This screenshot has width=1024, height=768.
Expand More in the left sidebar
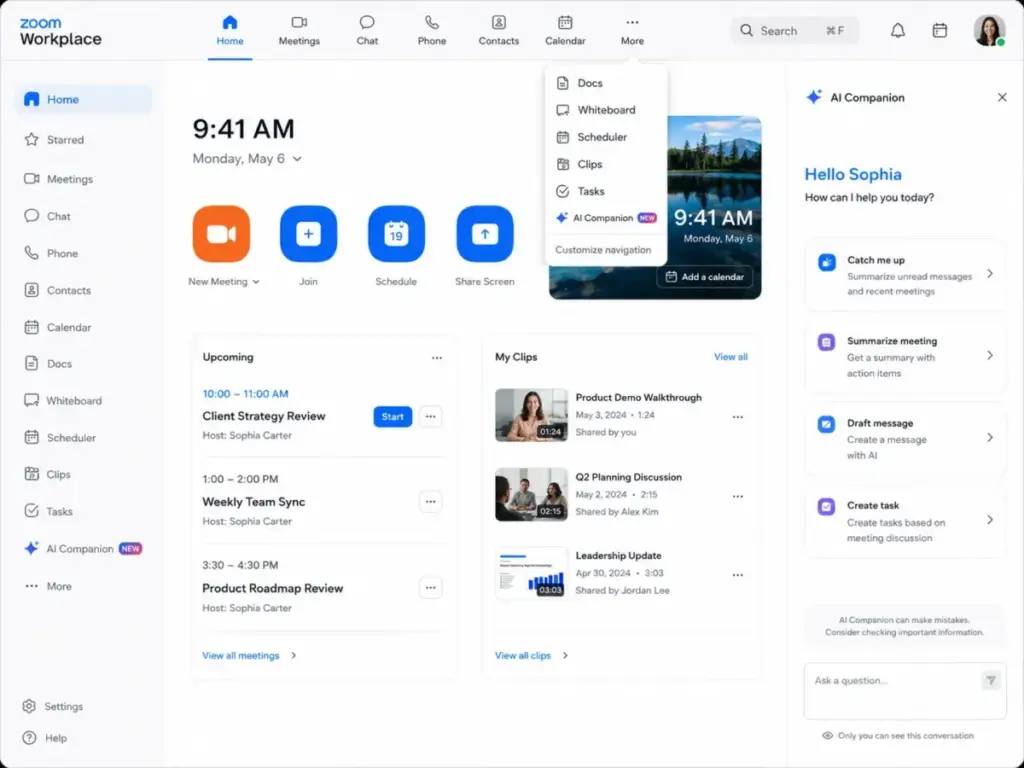point(48,586)
